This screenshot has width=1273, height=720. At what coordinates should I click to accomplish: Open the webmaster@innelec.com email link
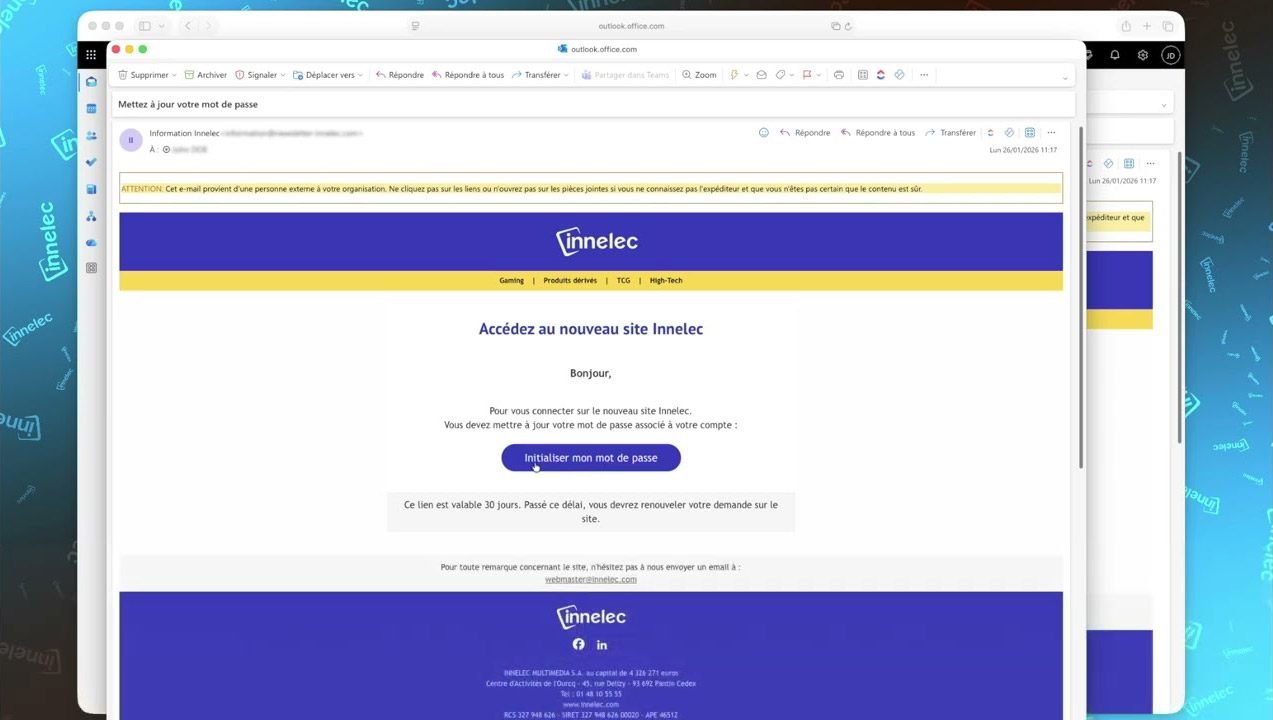[x=590, y=579]
